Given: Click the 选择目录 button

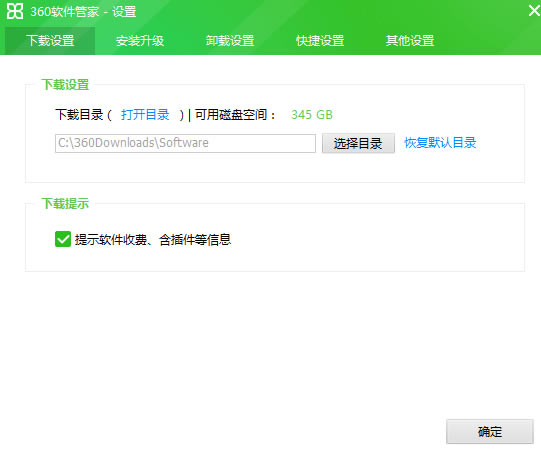Looking at the screenshot, I should coord(358,143).
